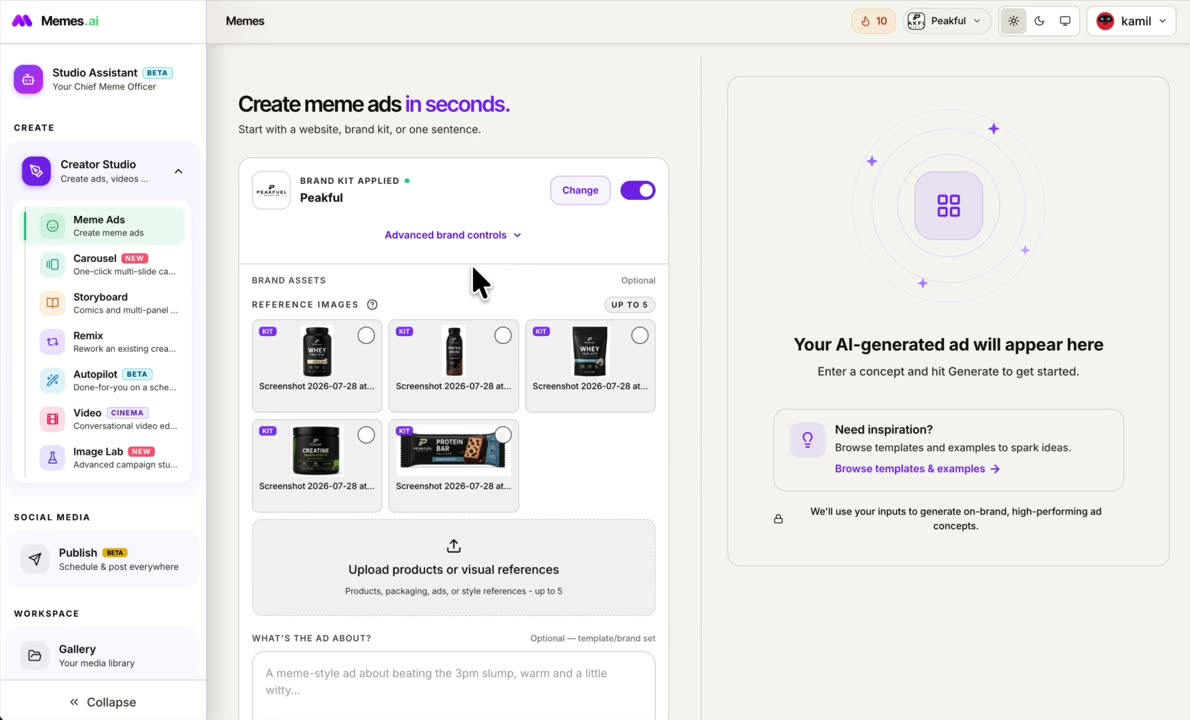
Task: Click the Memes.ai logo icon
Action: coord(22,20)
